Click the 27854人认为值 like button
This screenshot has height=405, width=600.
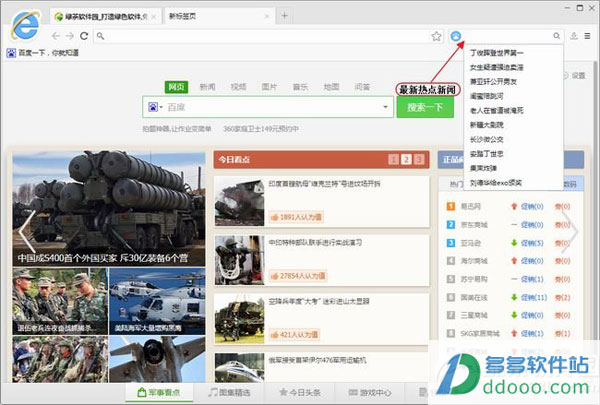tap(298, 276)
